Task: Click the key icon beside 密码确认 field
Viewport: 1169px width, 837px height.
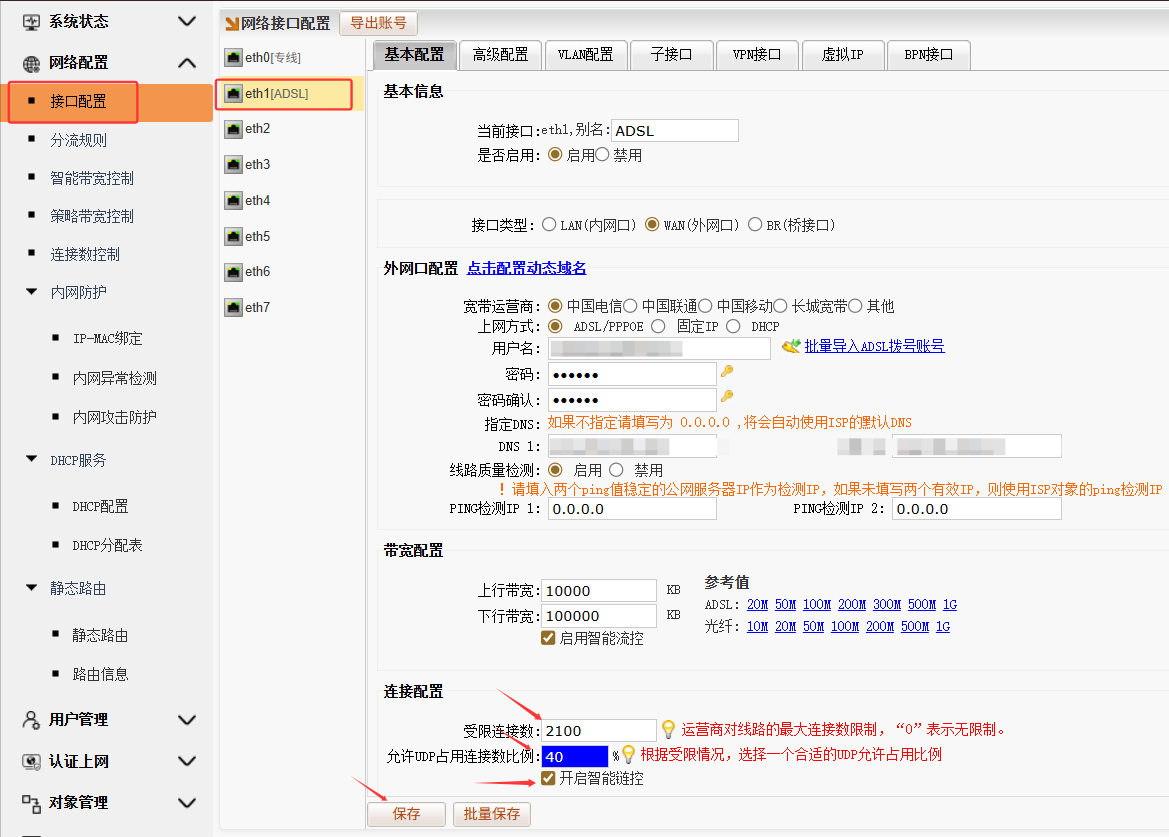Action: (727, 397)
